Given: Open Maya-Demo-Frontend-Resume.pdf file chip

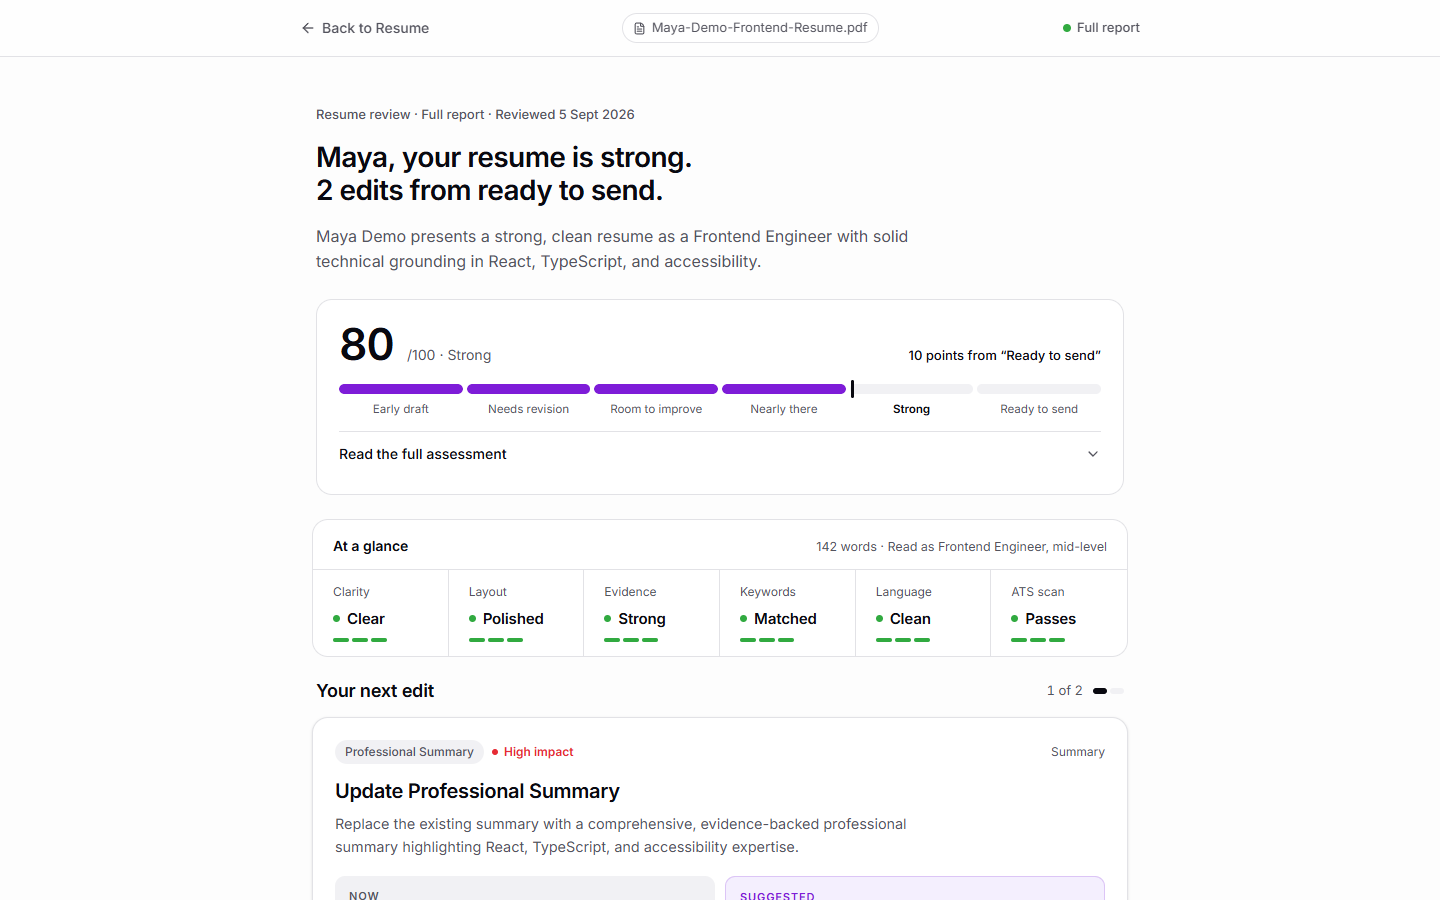Looking at the screenshot, I should click(750, 28).
